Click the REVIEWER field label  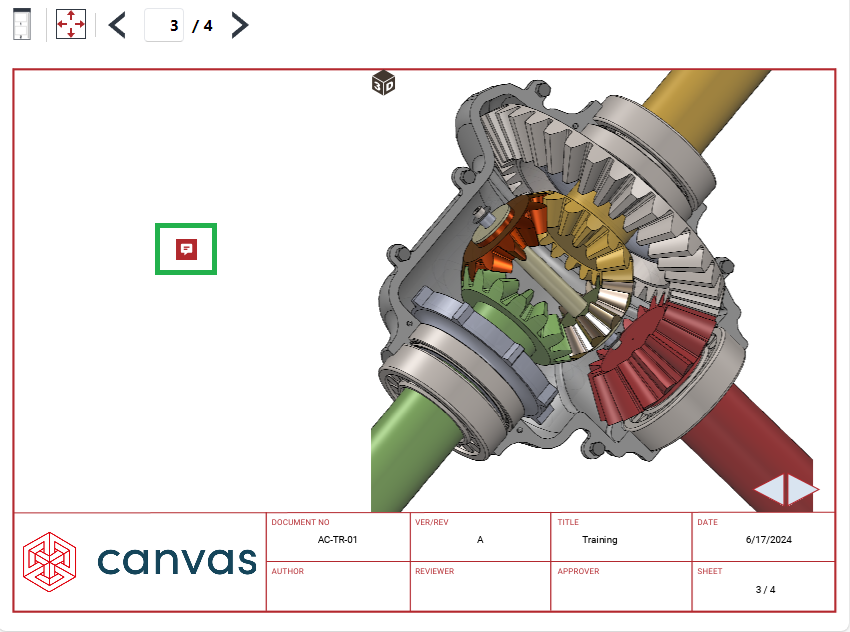(x=435, y=571)
